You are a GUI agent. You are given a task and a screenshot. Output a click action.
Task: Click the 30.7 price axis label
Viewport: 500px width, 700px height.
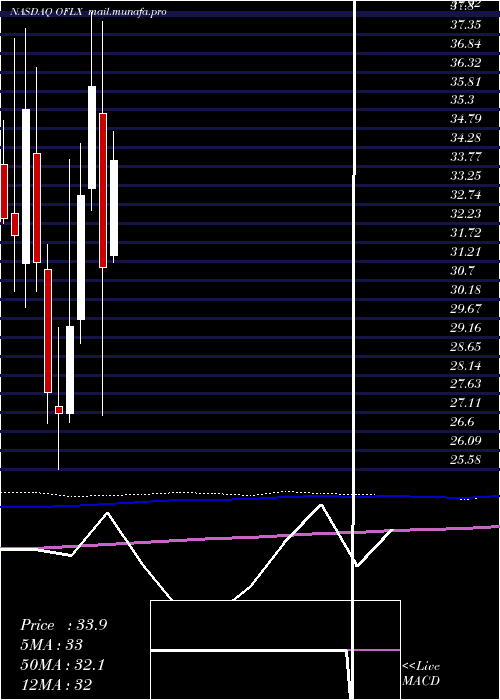coord(462,271)
